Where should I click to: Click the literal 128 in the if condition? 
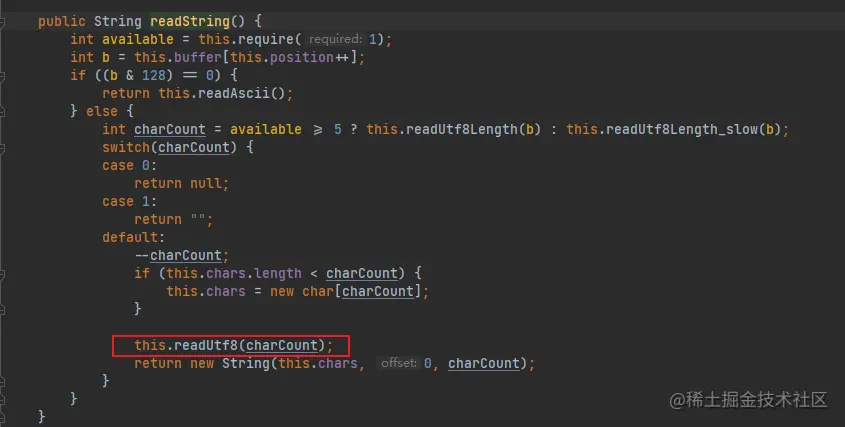pos(154,75)
